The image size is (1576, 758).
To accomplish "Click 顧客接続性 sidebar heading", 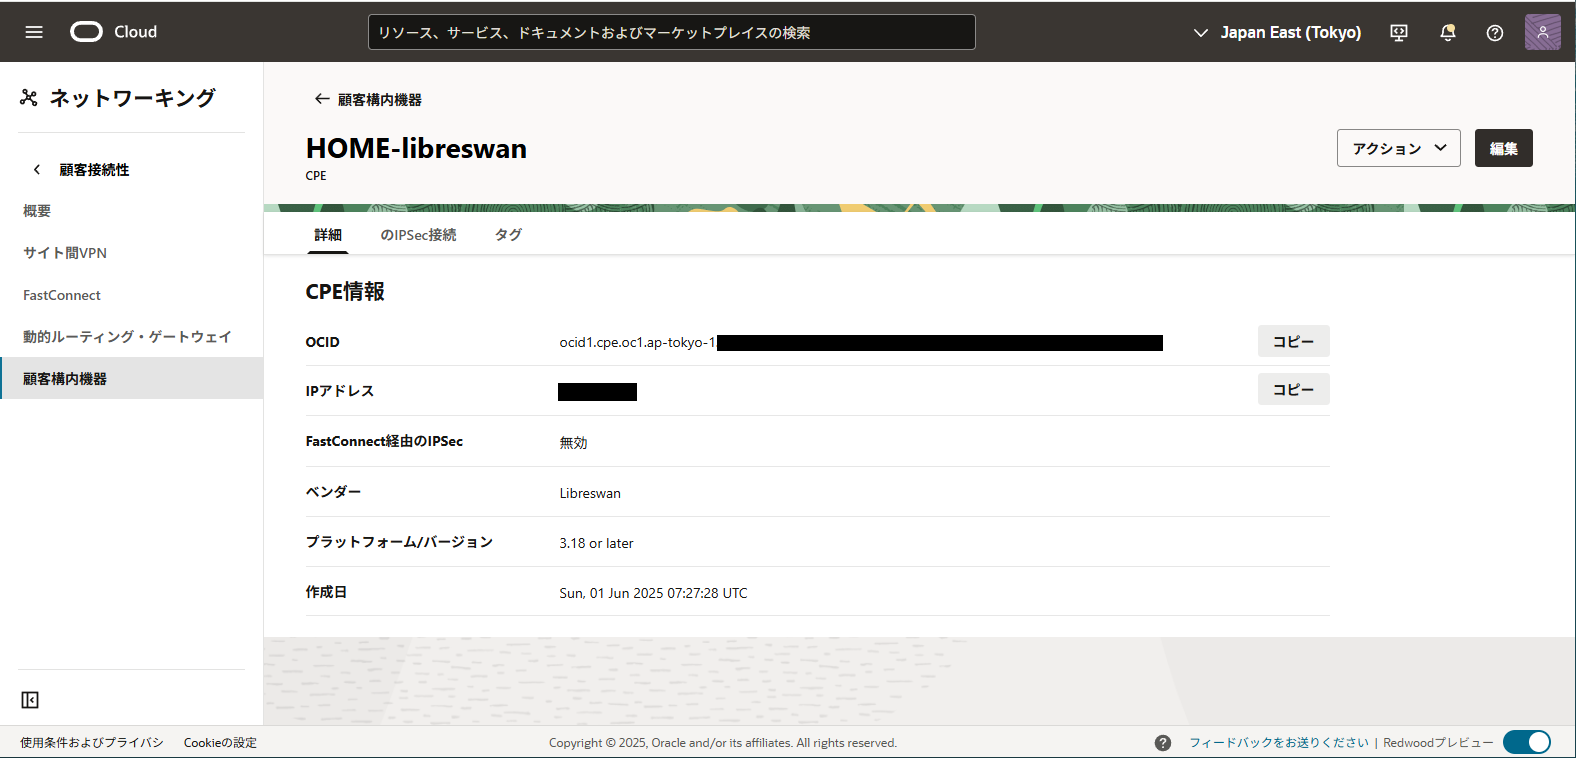I will click(x=94, y=170).
